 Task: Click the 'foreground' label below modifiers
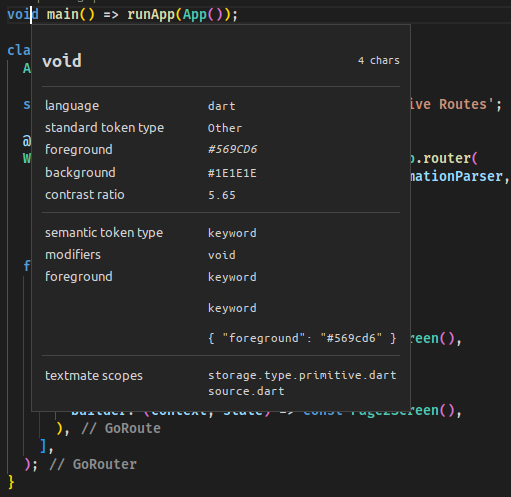pos(79,277)
